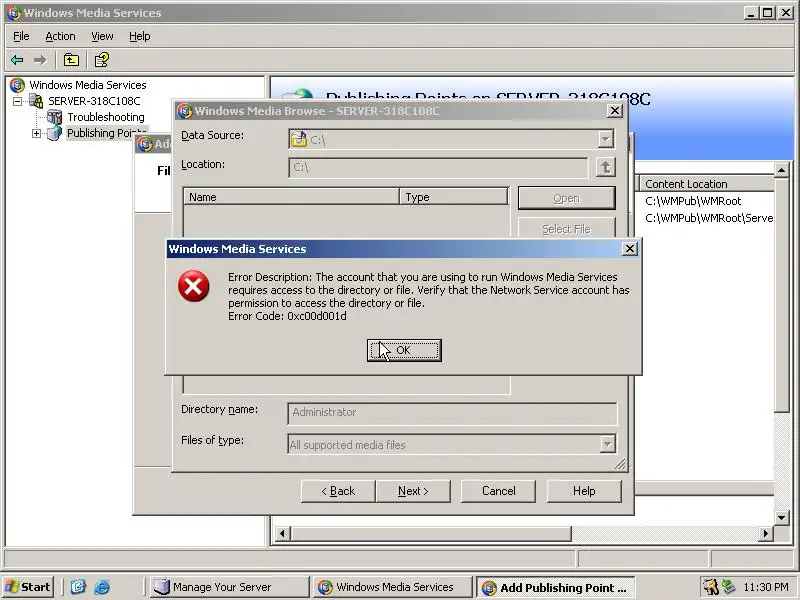
Task: Click the 11:30 PM system clock
Action: point(766,587)
